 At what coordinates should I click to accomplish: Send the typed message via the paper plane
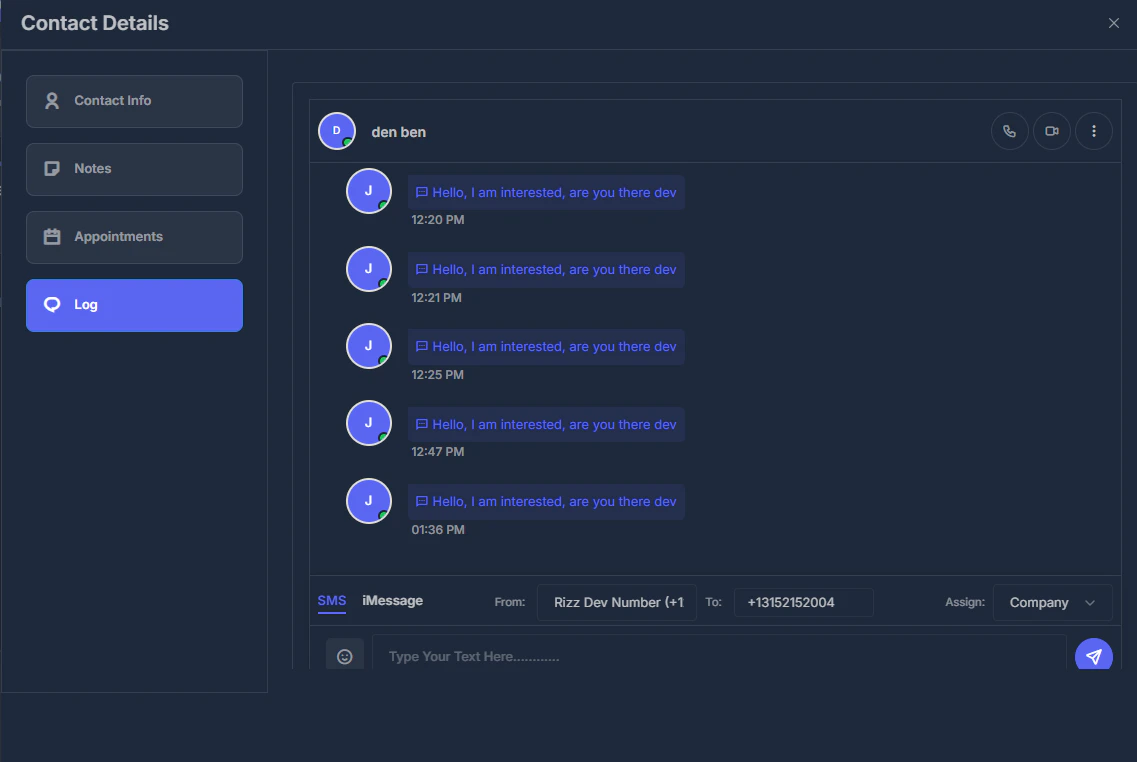pyautogui.click(x=1093, y=655)
